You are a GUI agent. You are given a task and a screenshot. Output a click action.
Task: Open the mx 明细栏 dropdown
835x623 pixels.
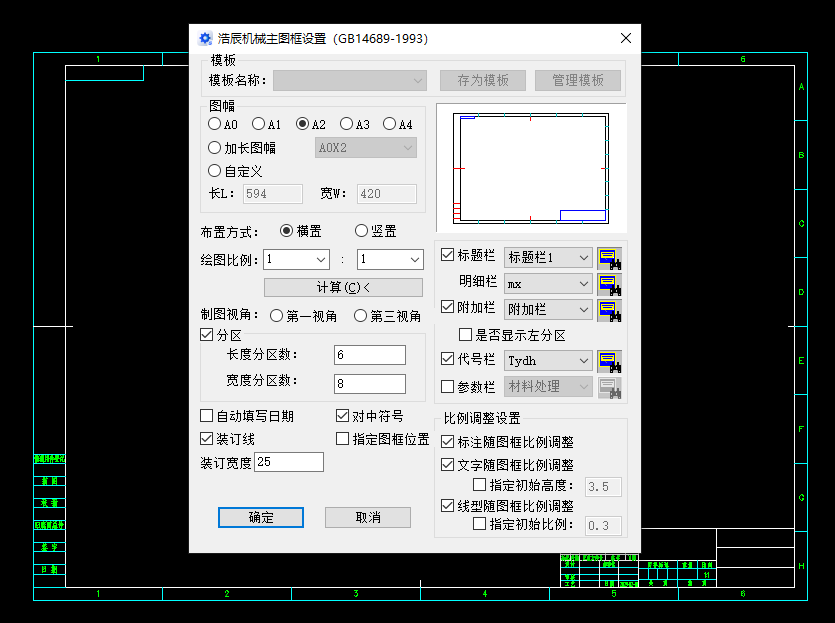click(548, 284)
